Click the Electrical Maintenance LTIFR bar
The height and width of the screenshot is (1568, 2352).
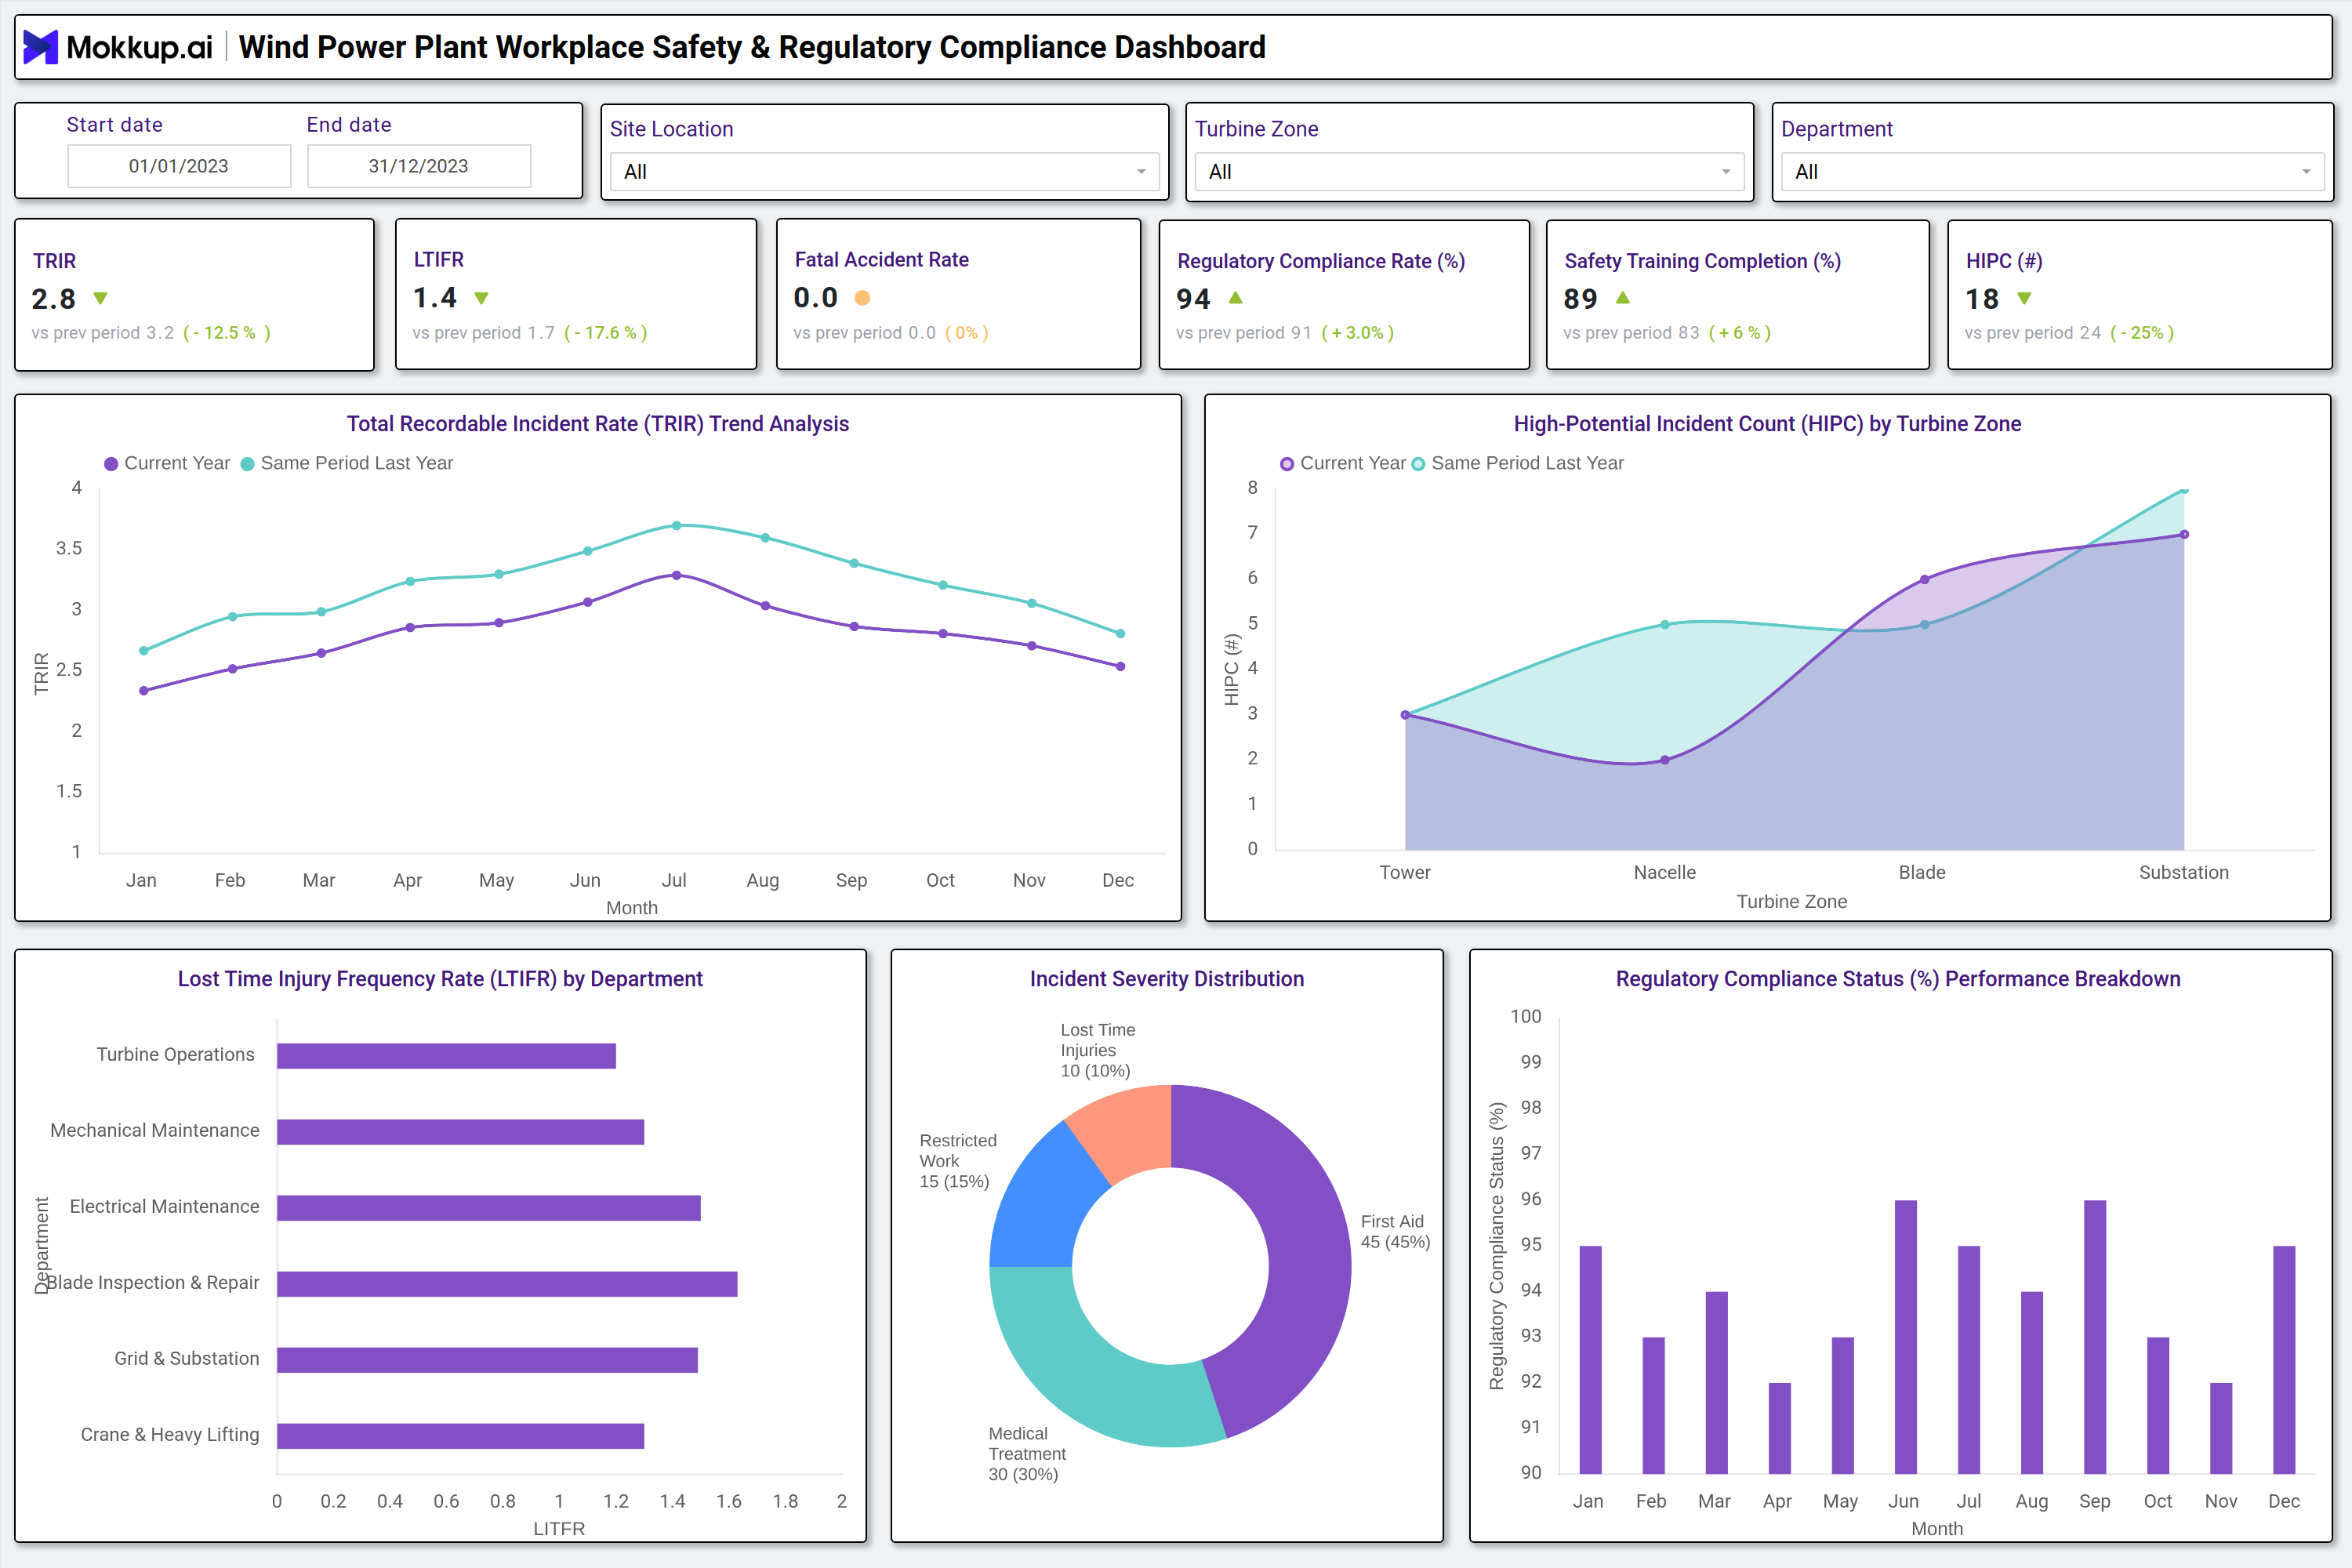(489, 1208)
